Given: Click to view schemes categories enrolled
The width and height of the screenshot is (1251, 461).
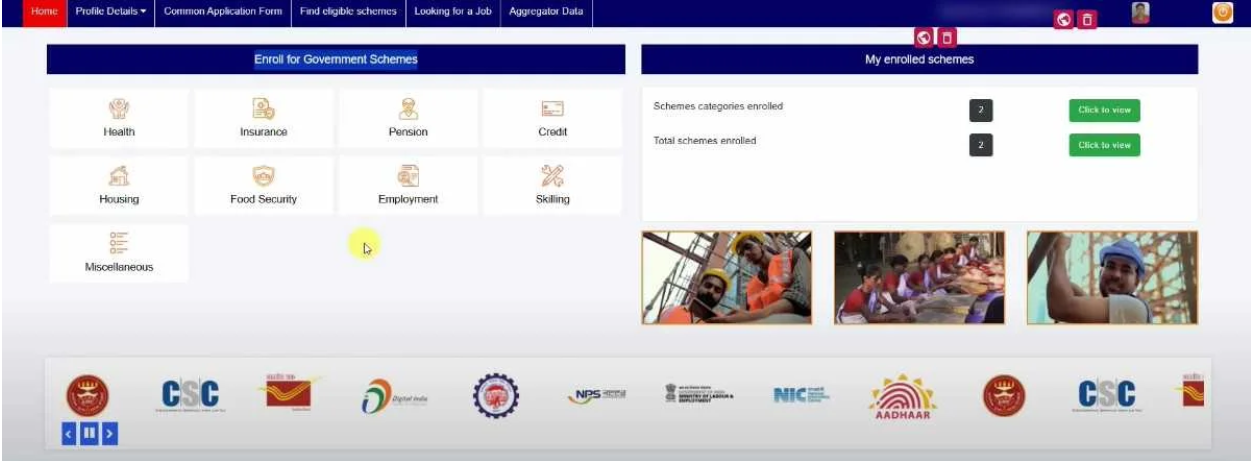Looking at the screenshot, I should [1104, 110].
